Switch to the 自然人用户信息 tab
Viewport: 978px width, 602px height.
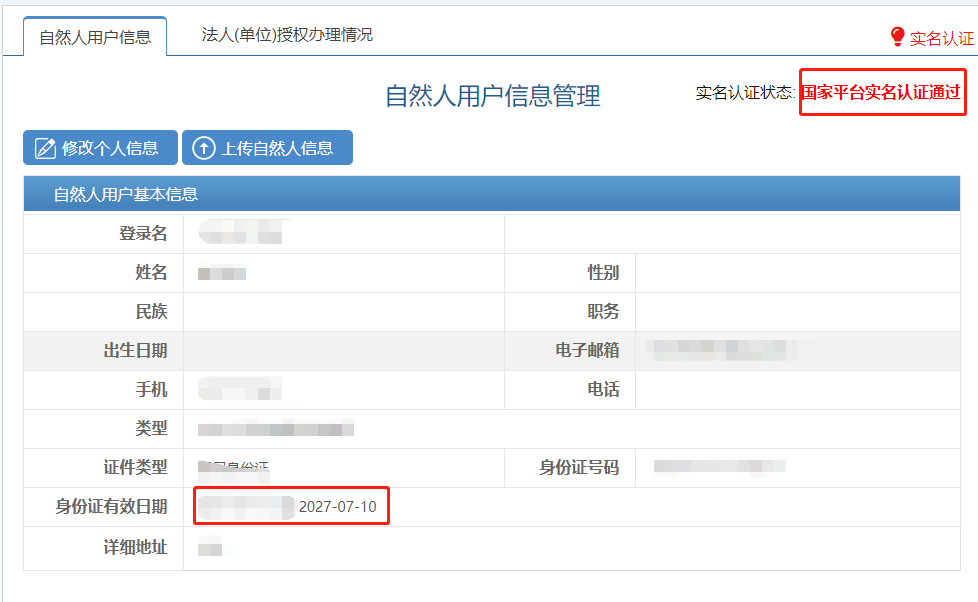(95, 37)
